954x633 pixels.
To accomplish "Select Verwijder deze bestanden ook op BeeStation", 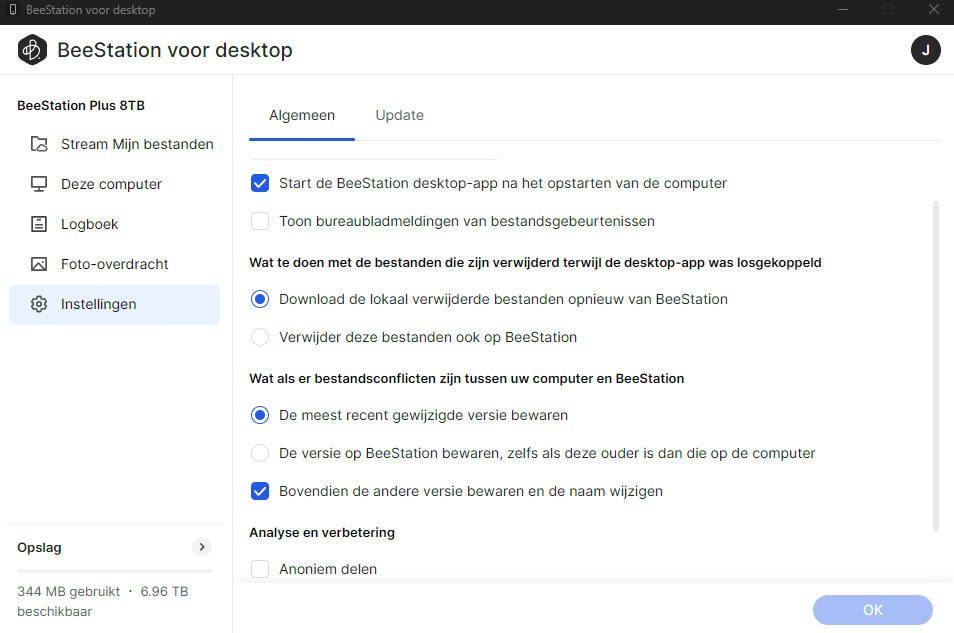I will click(260, 337).
